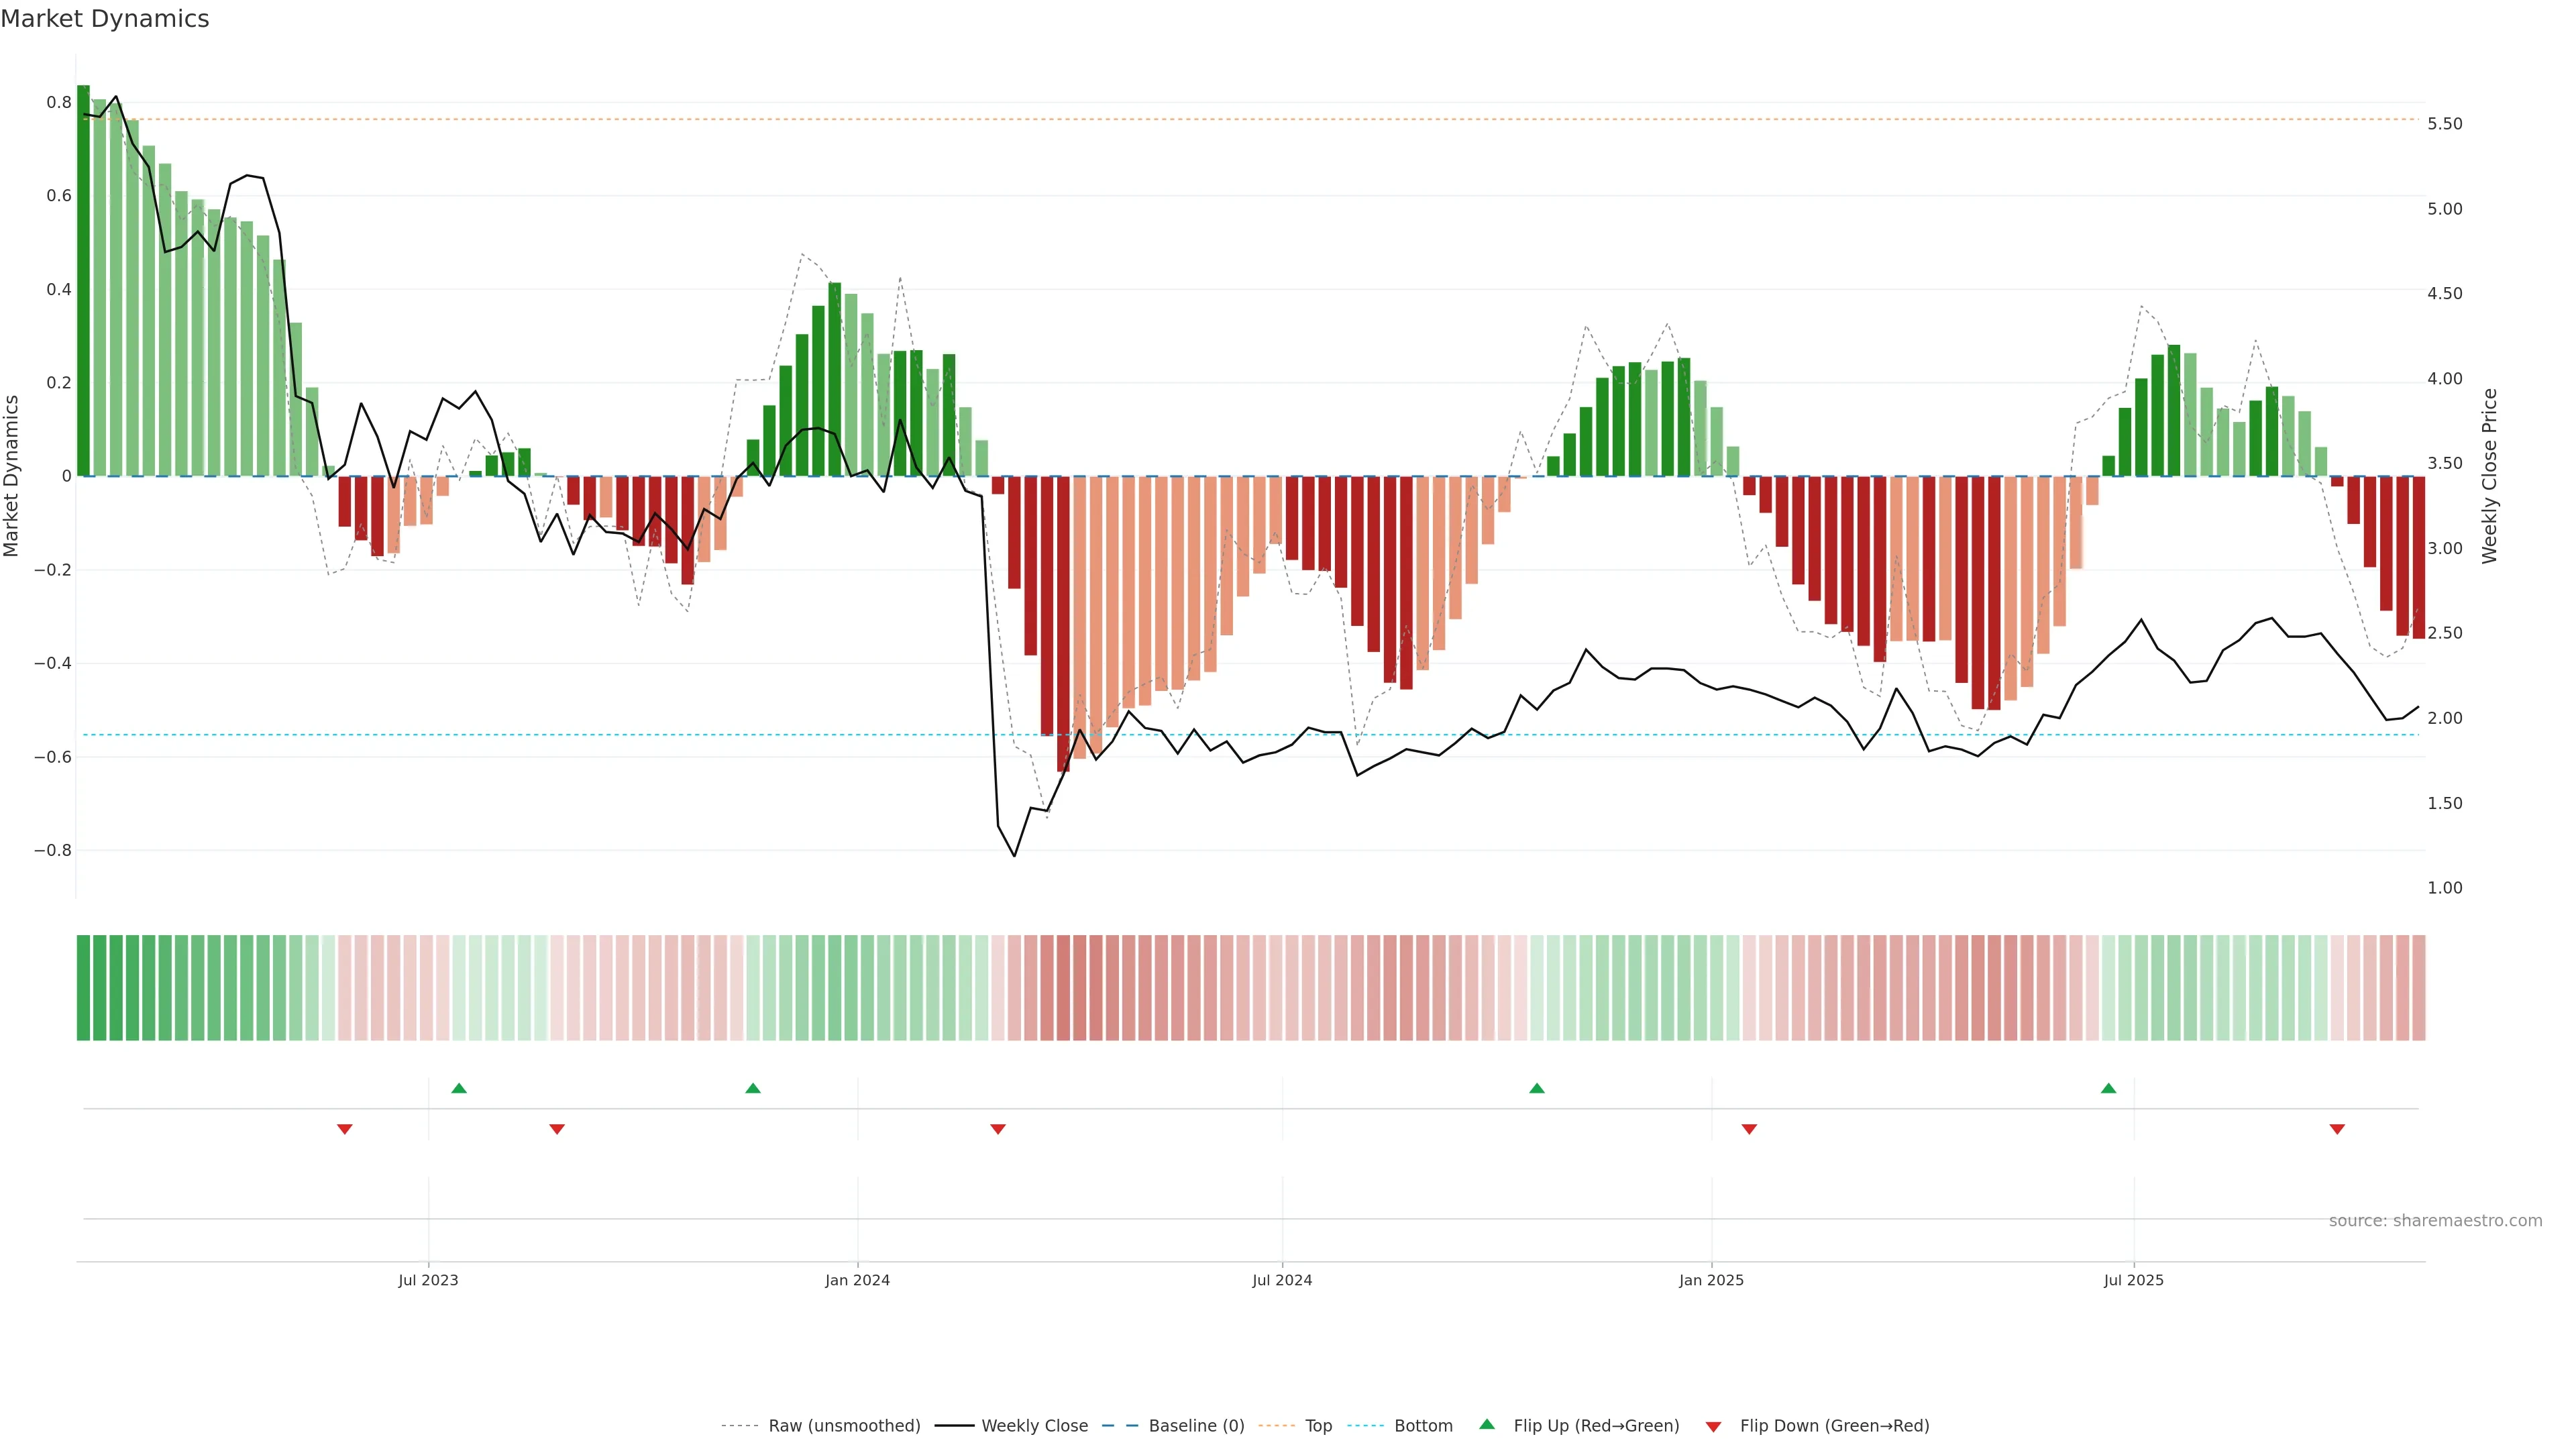Click the flip-up triangle just before Jul 2025

(2108, 1088)
